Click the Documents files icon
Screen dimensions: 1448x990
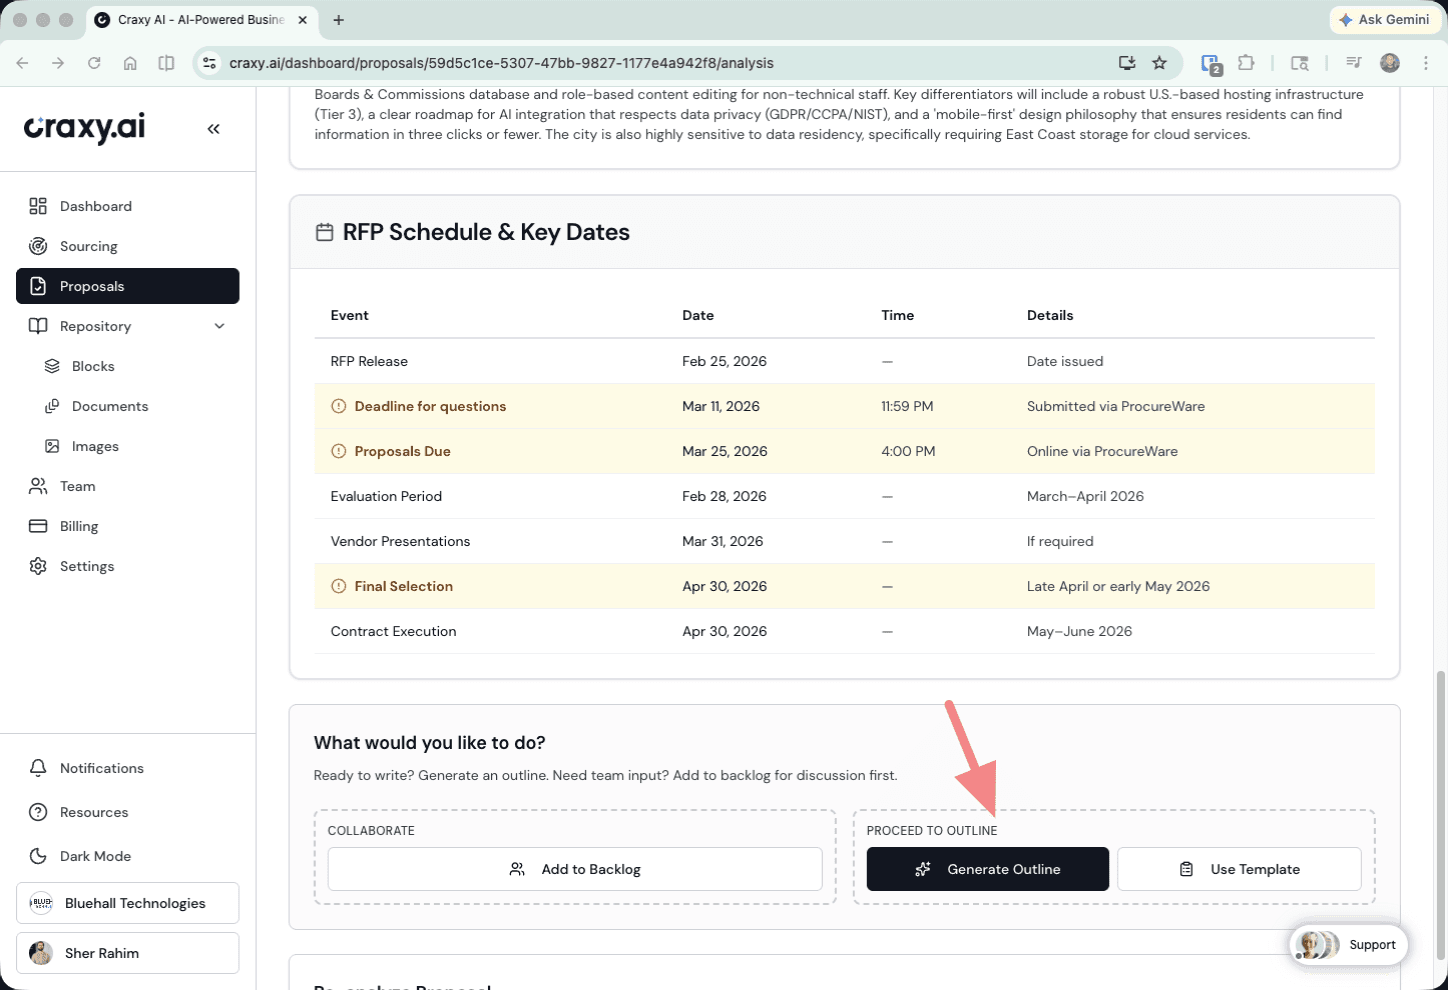[52, 406]
